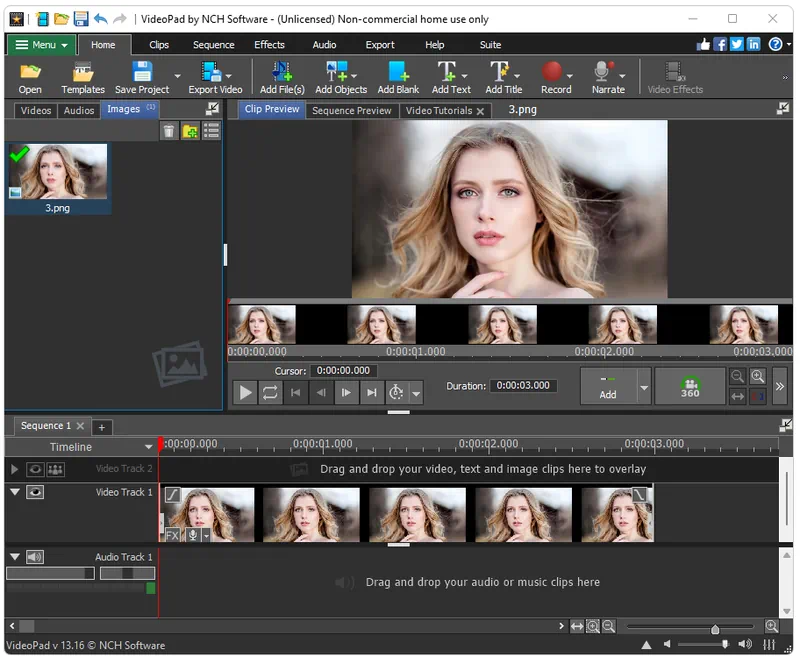
Task: Toggle loop playback button
Action: click(x=270, y=393)
